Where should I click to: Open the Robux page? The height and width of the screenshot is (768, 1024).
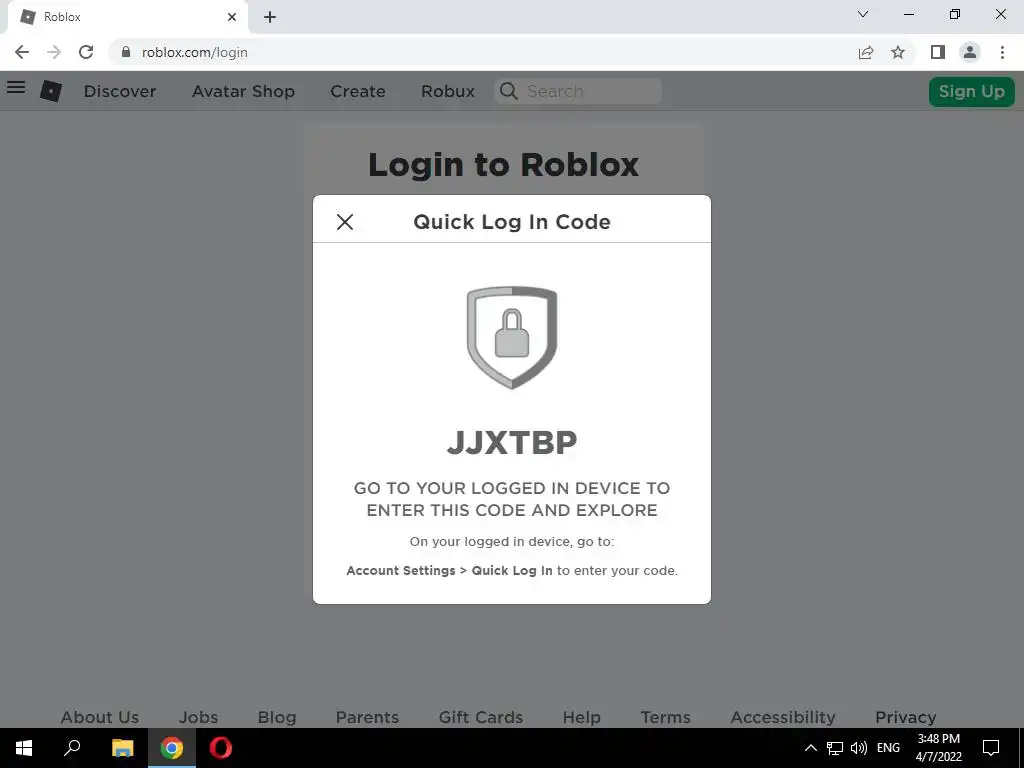(x=448, y=91)
